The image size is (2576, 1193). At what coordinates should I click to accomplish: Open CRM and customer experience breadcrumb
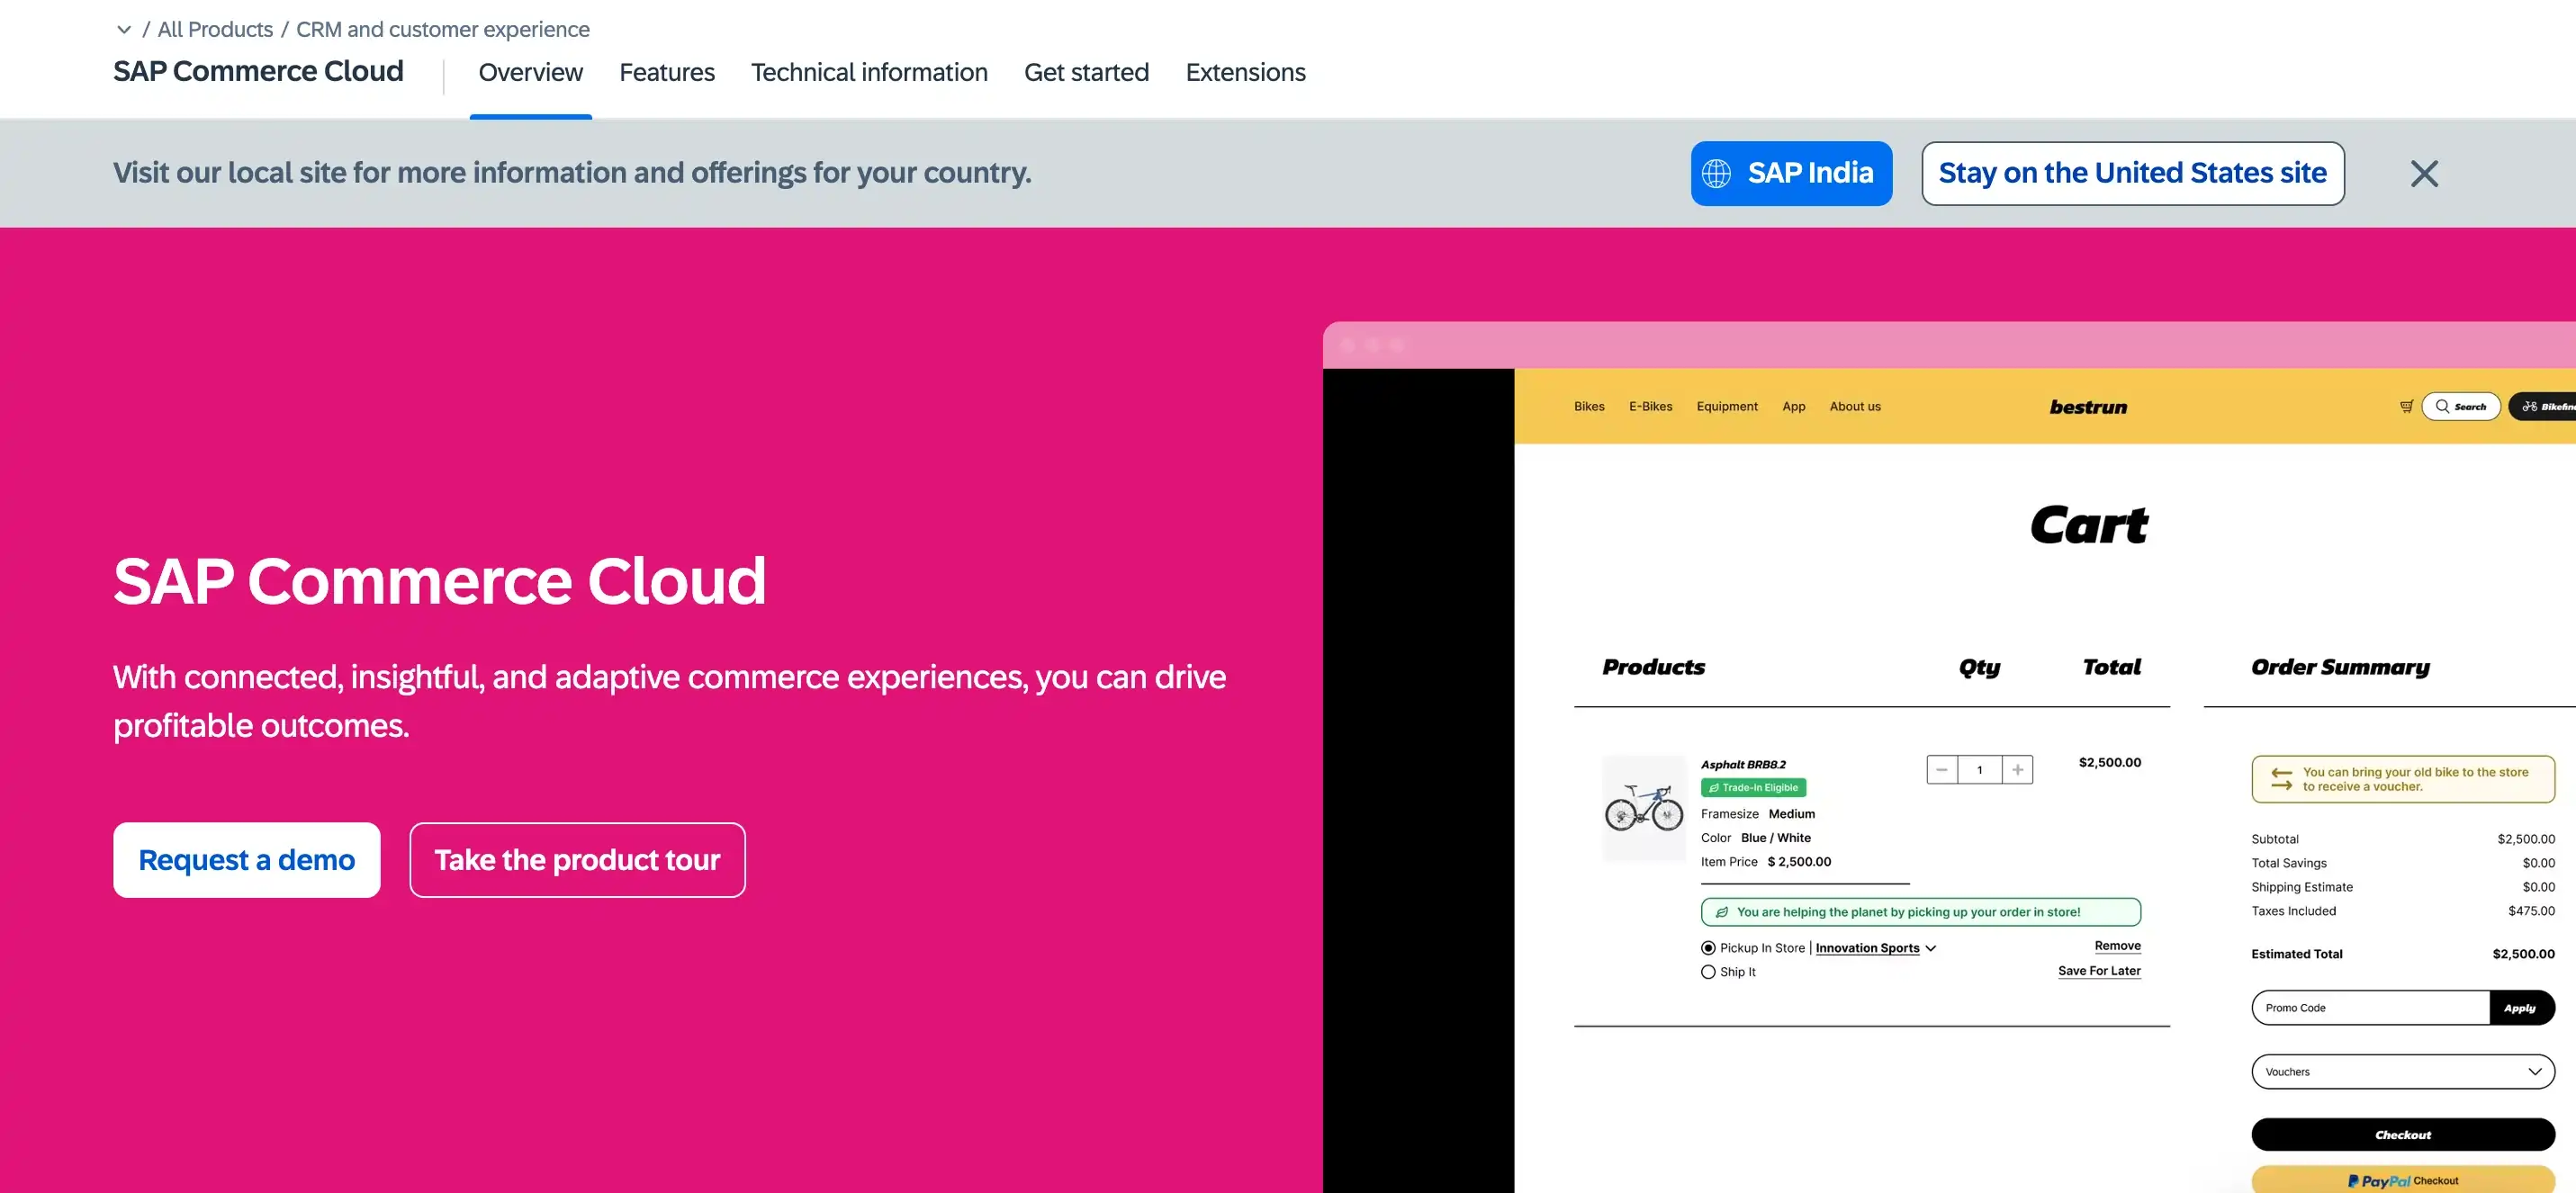(442, 30)
